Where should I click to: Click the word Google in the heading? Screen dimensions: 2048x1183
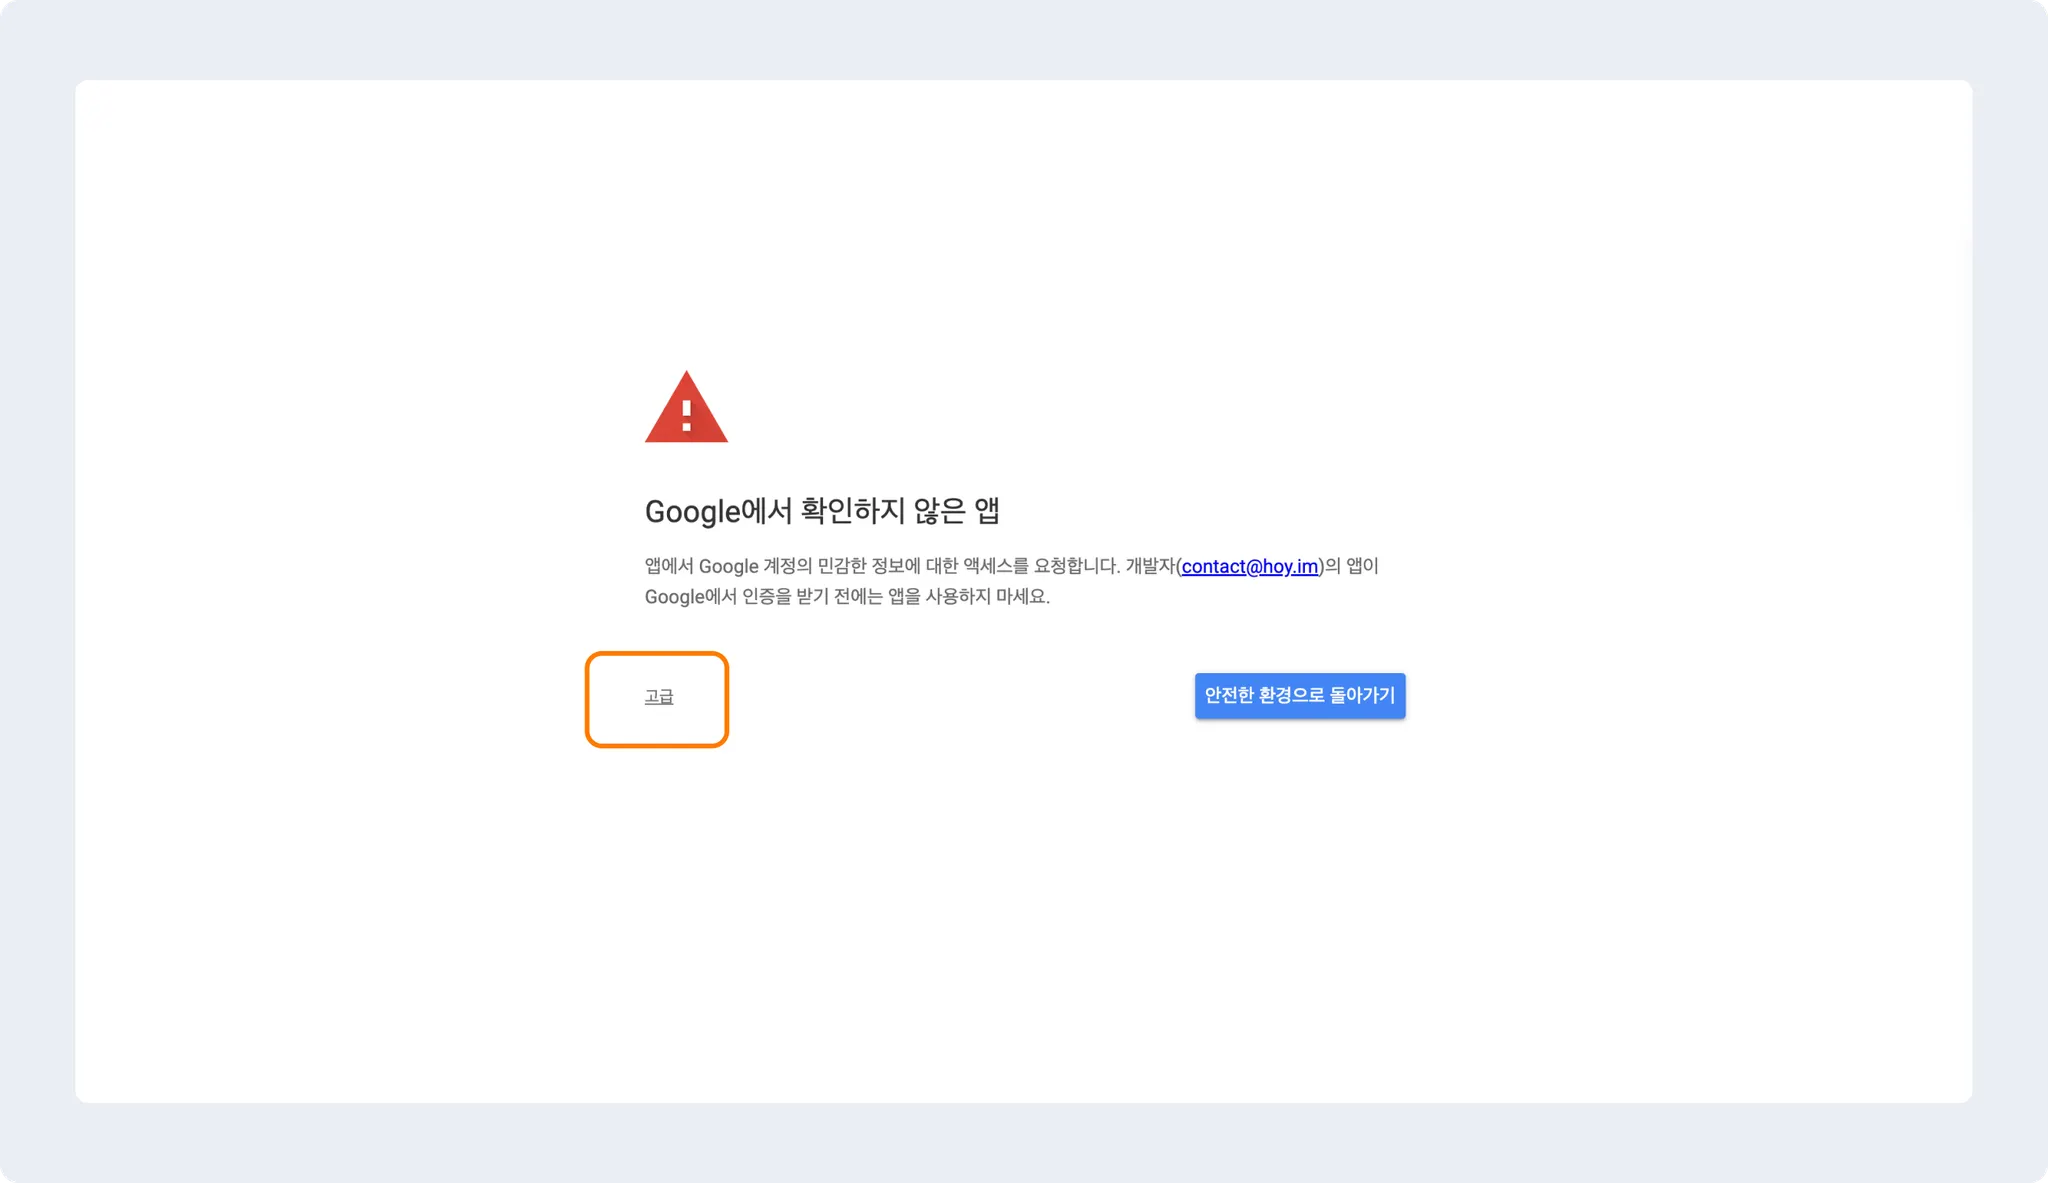(692, 512)
